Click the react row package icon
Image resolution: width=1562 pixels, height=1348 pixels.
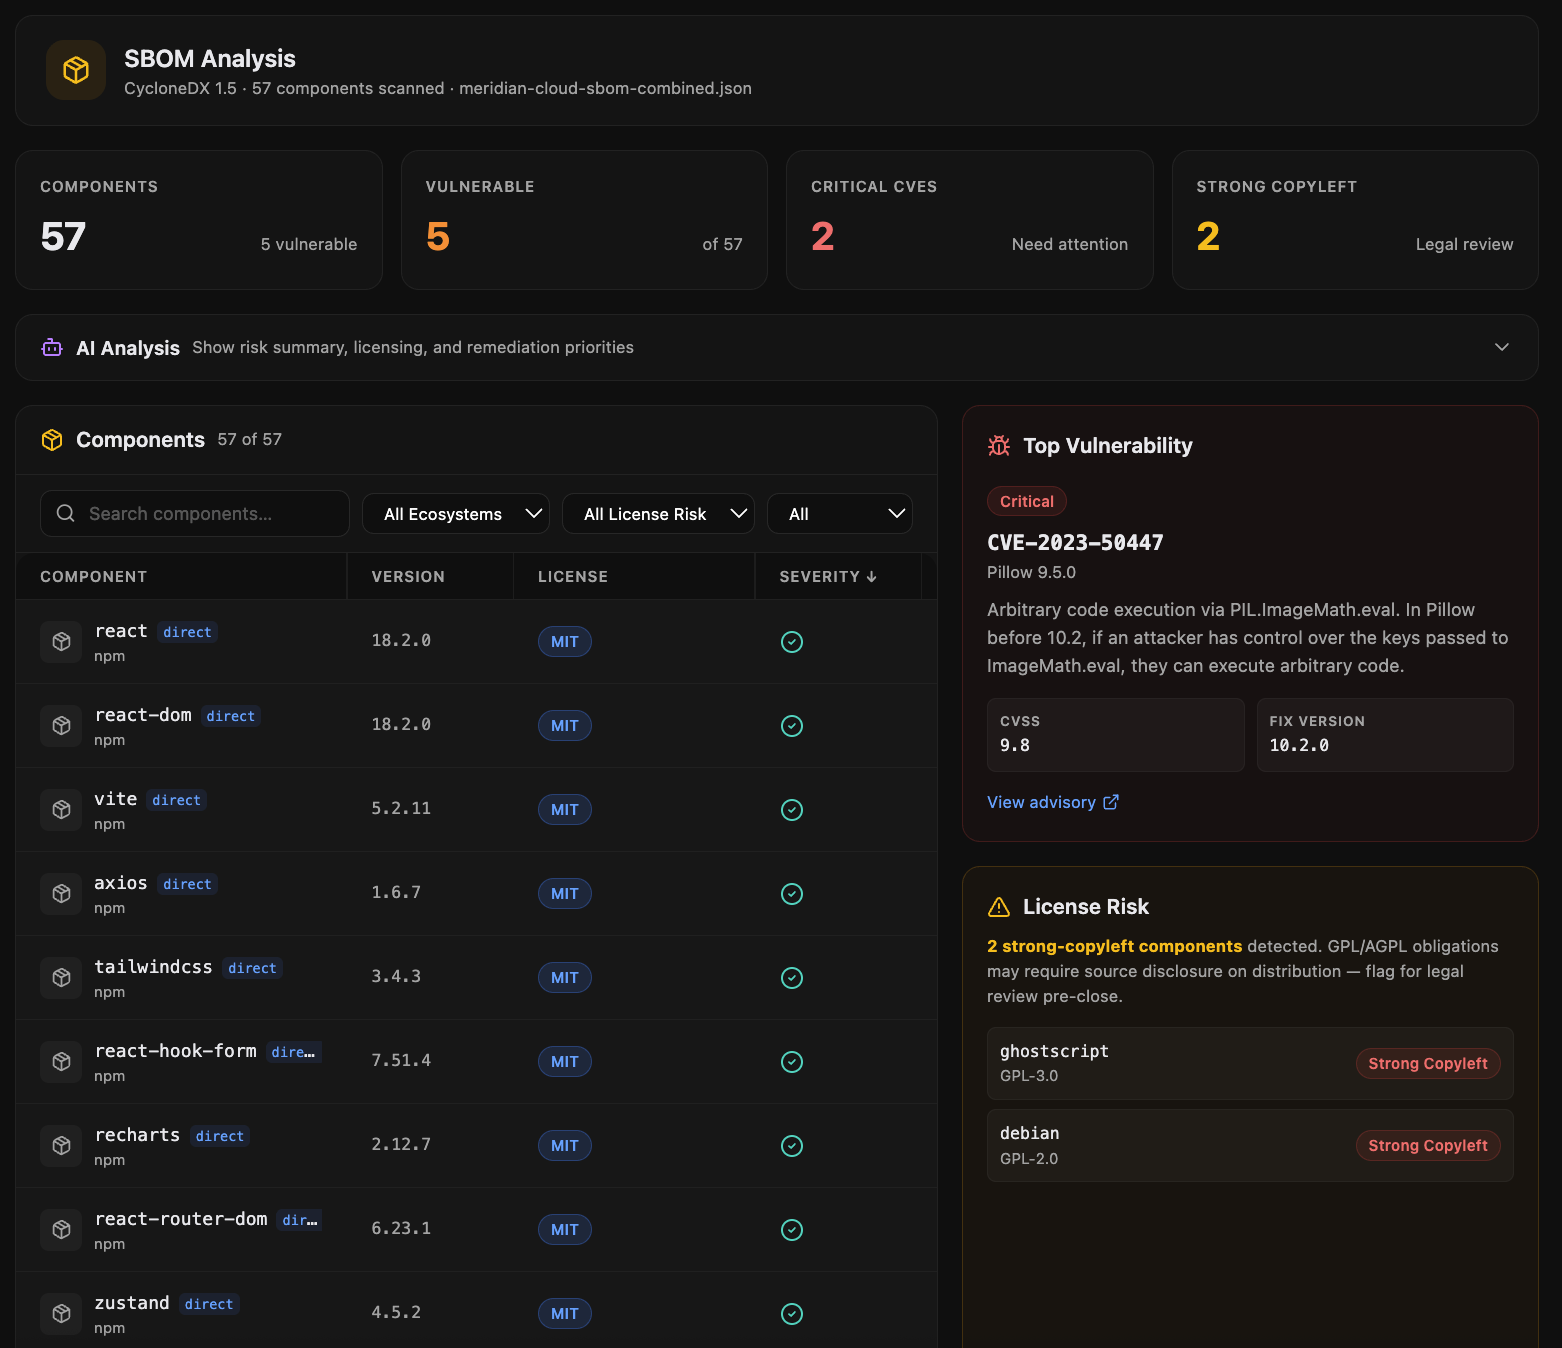61,642
